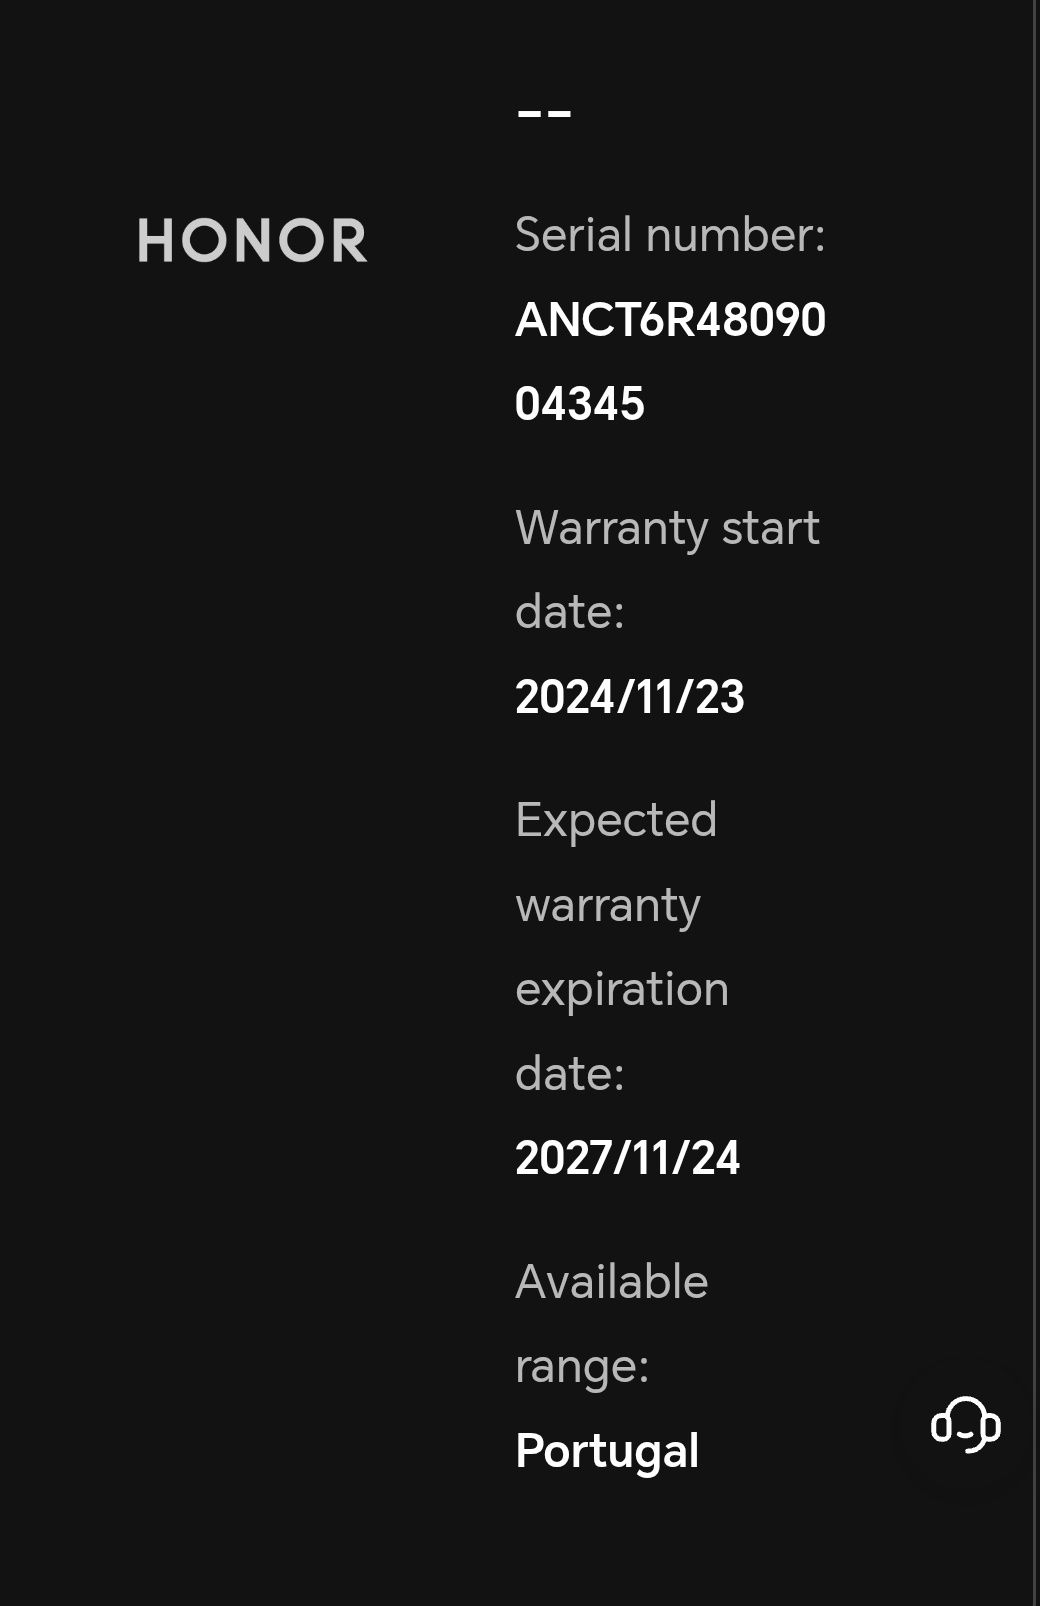Click the lowercase "warranty" word under Expected
Image resolution: width=1040 pixels, height=1606 pixels.
pyautogui.click(x=608, y=906)
